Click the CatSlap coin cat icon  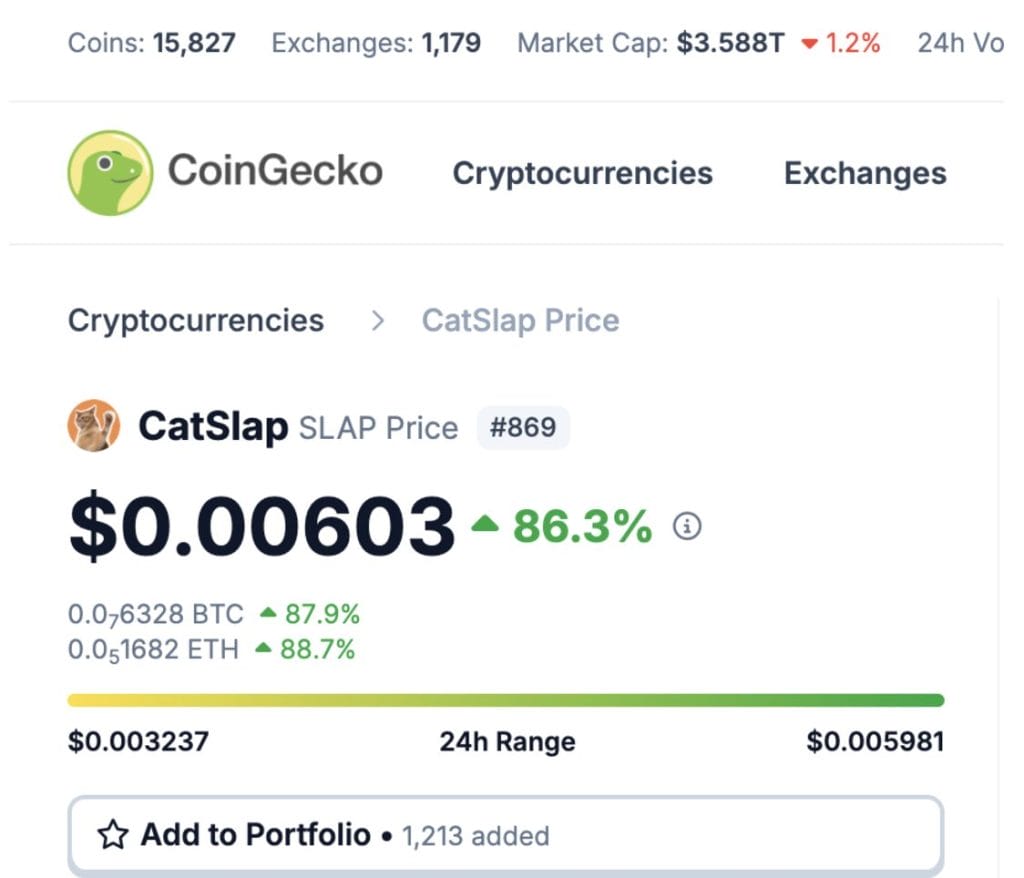[x=93, y=426]
